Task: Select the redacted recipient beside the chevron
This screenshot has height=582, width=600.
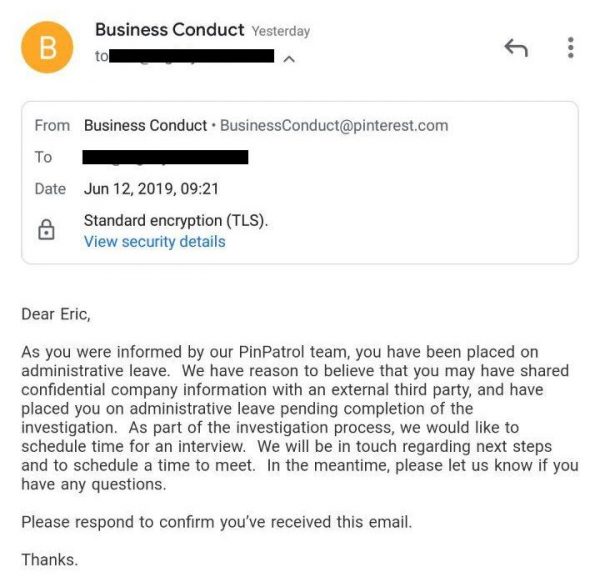Action: 190,56
